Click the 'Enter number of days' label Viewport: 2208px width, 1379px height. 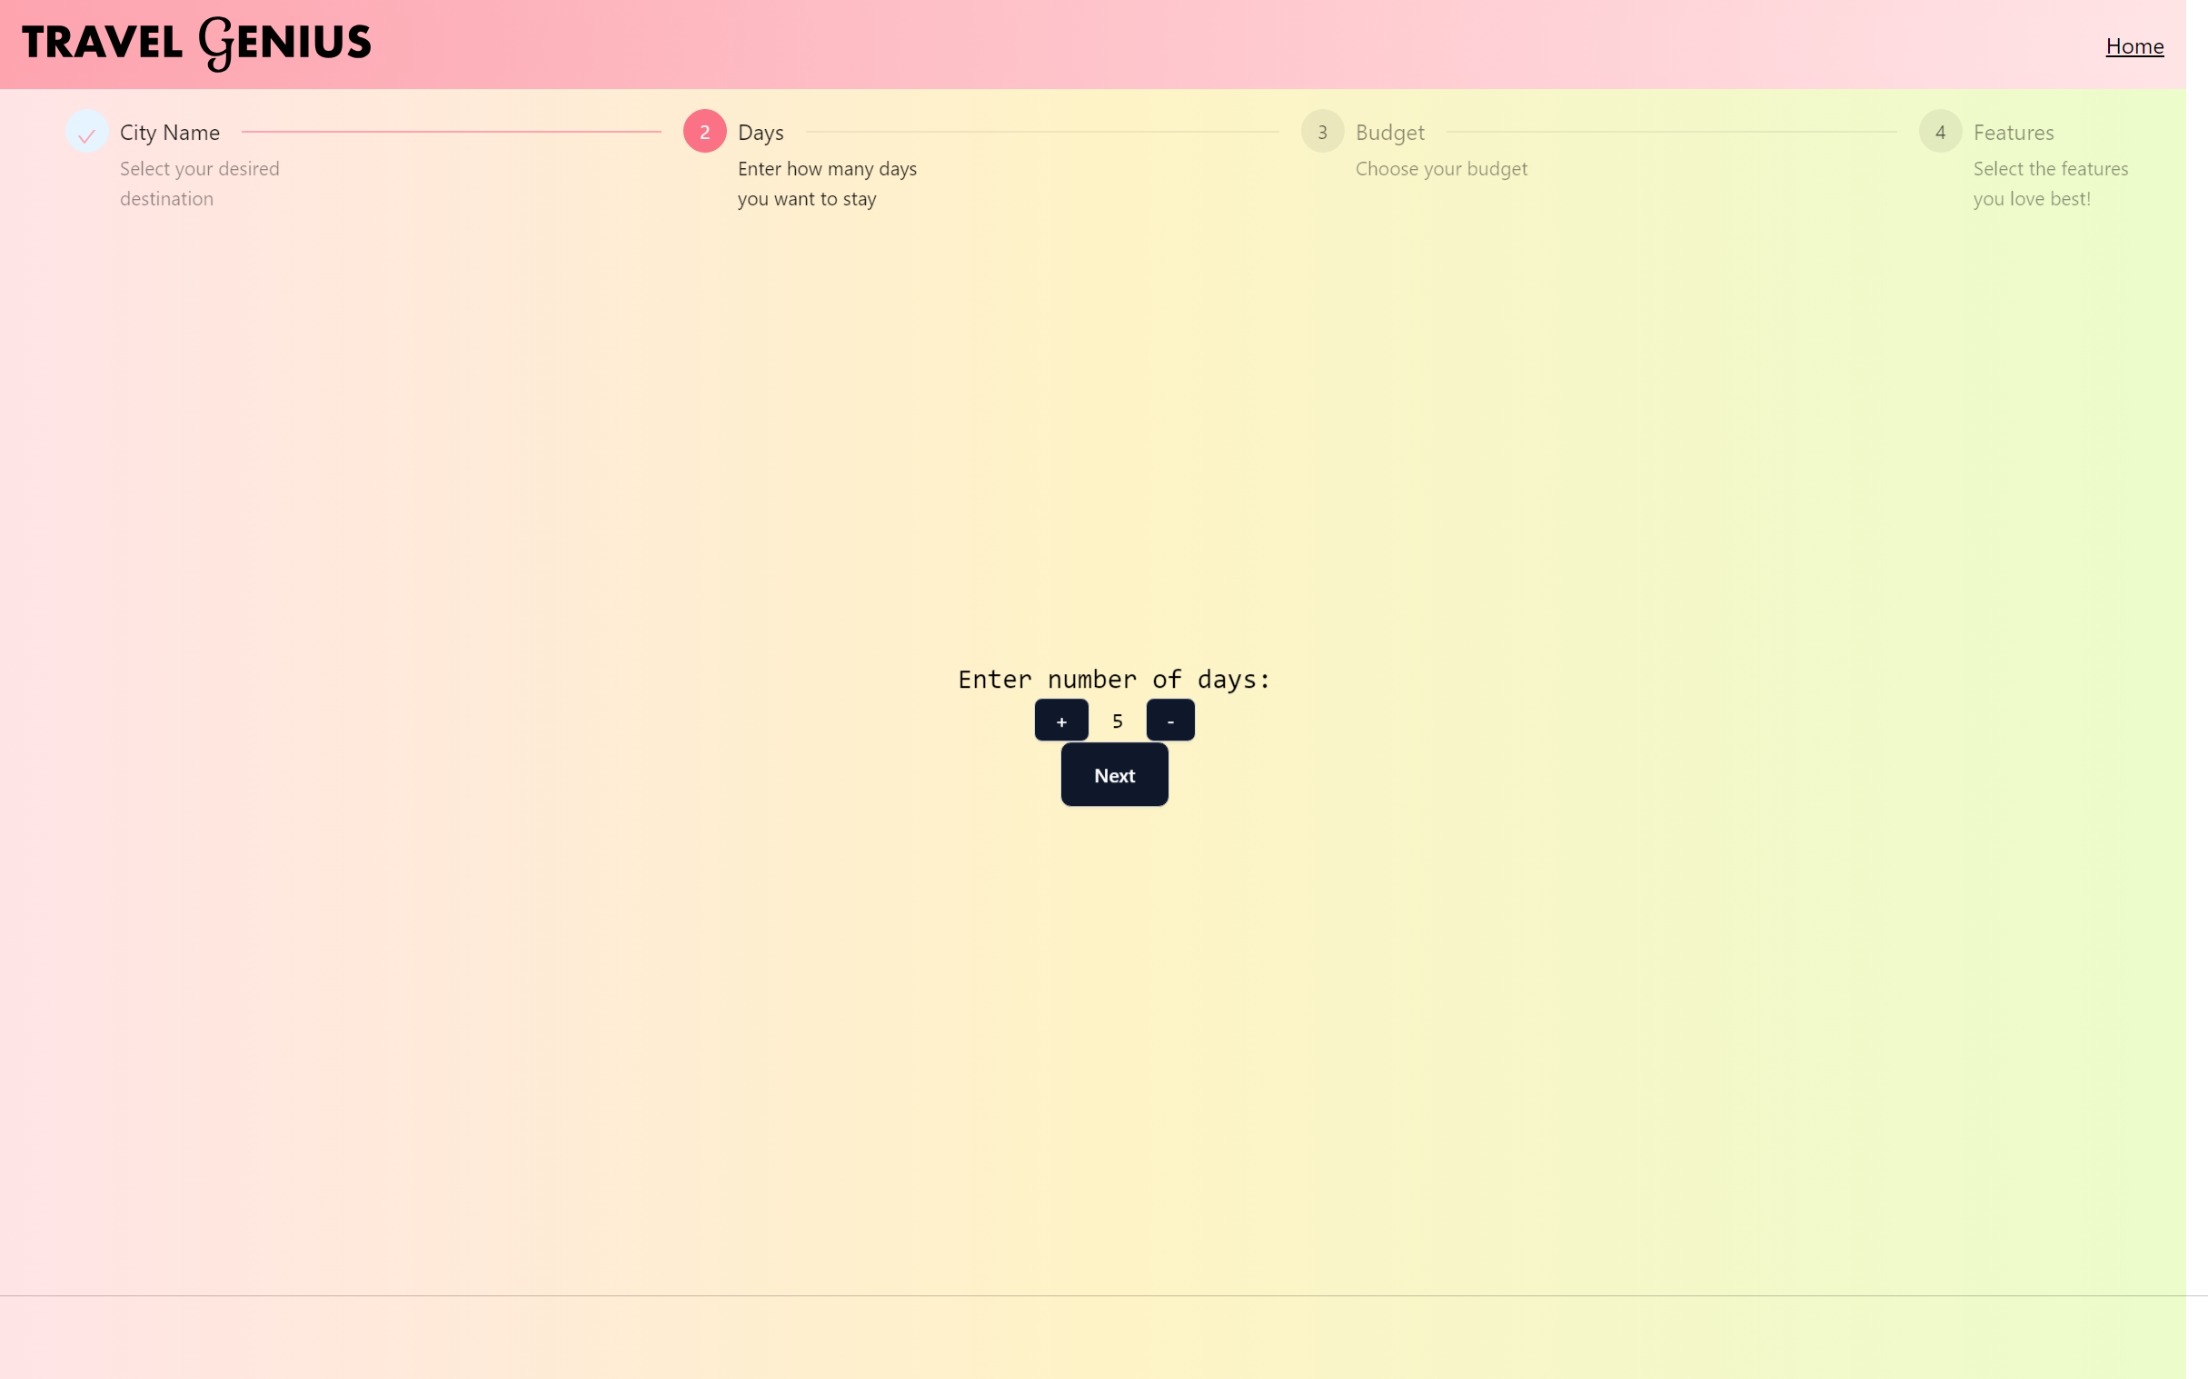[1113, 680]
